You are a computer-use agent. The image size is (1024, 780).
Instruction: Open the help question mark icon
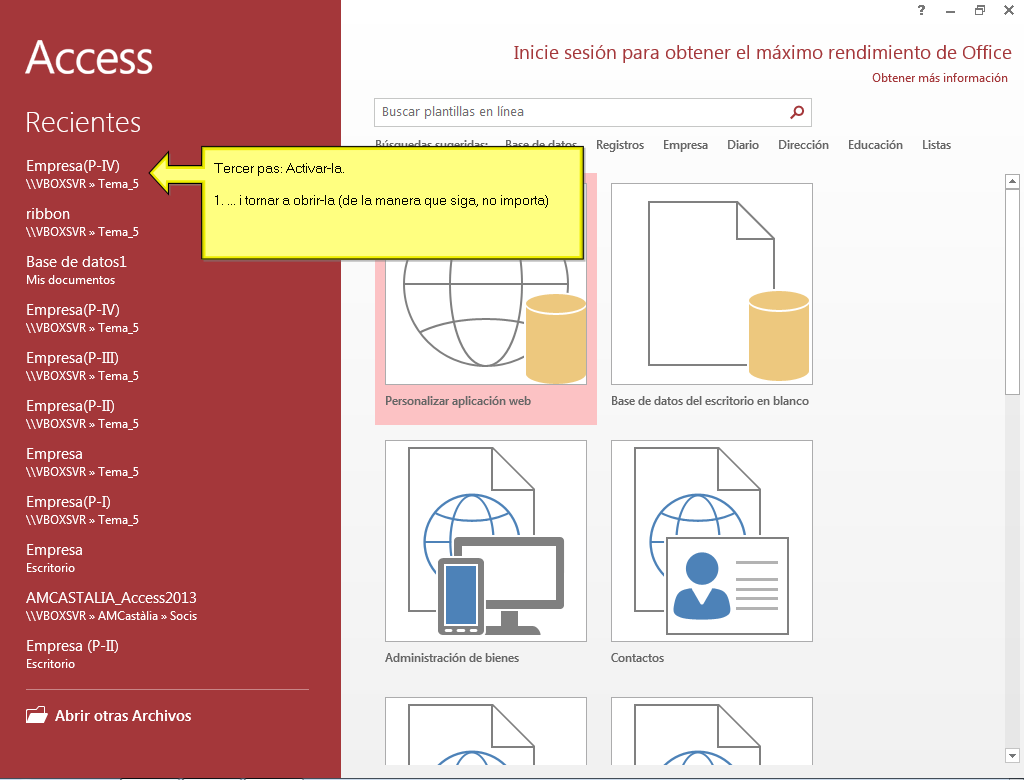point(921,10)
